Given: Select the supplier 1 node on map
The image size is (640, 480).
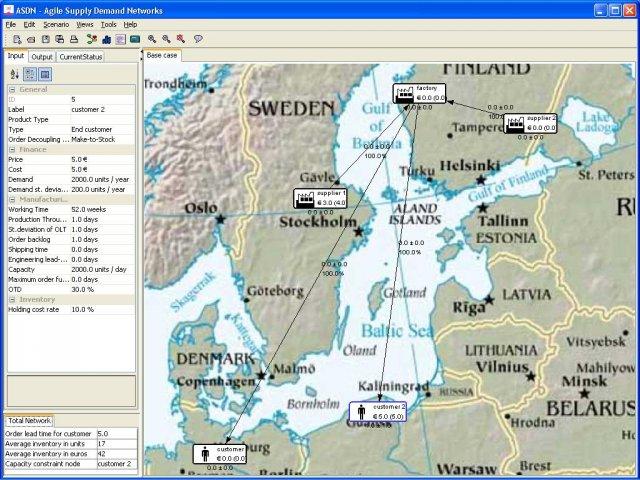Looking at the screenshot, I should click(x=320, y=198).
